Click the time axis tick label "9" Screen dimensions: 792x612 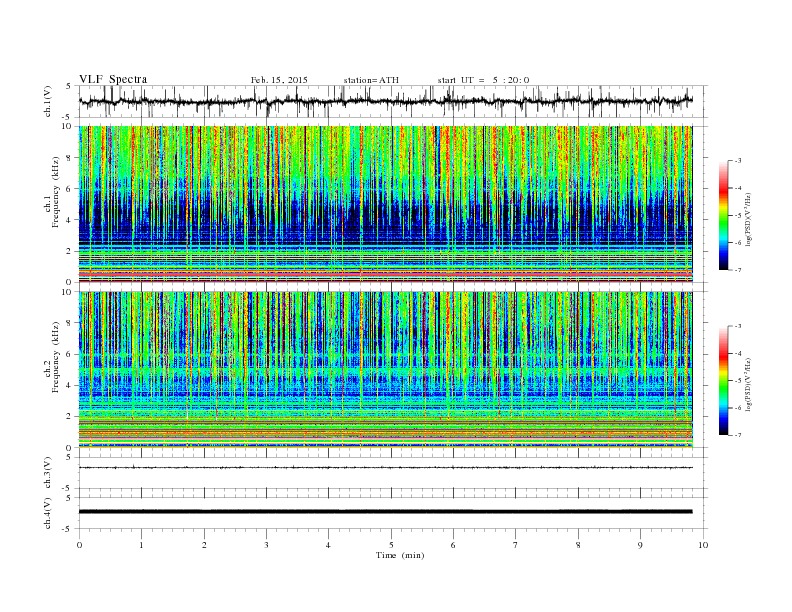(x=640, y=545)
